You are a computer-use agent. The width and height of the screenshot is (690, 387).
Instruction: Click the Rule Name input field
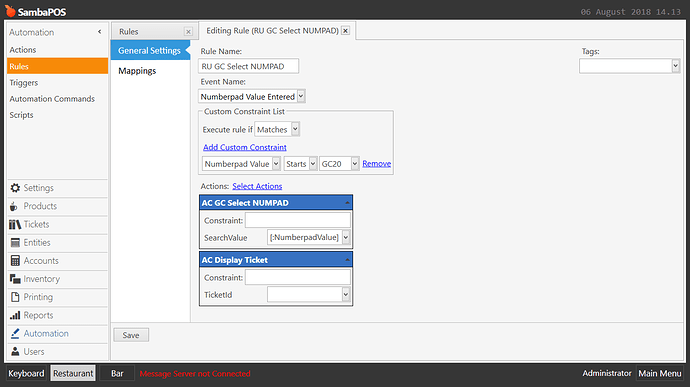pos(249,66)
